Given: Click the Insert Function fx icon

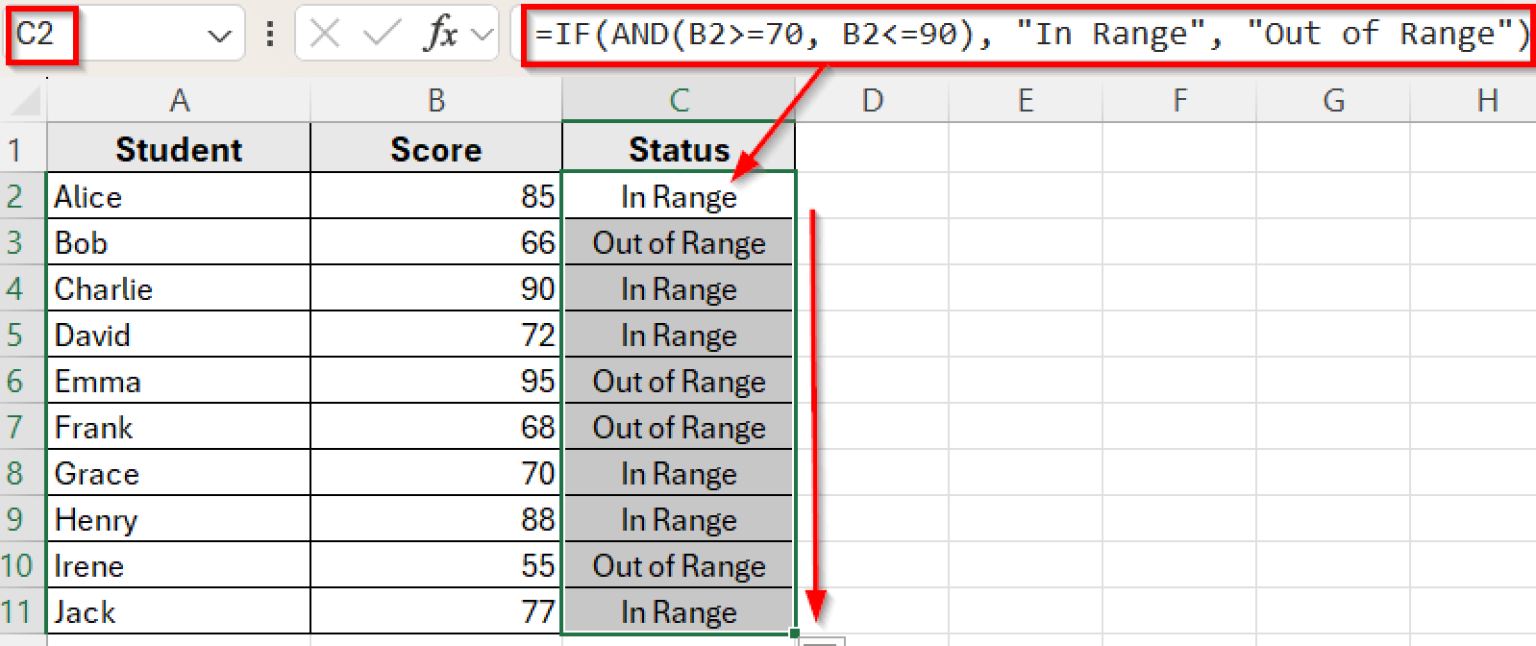Looking at the screenshot, I should pyautogui.click(x=440, y=35).
